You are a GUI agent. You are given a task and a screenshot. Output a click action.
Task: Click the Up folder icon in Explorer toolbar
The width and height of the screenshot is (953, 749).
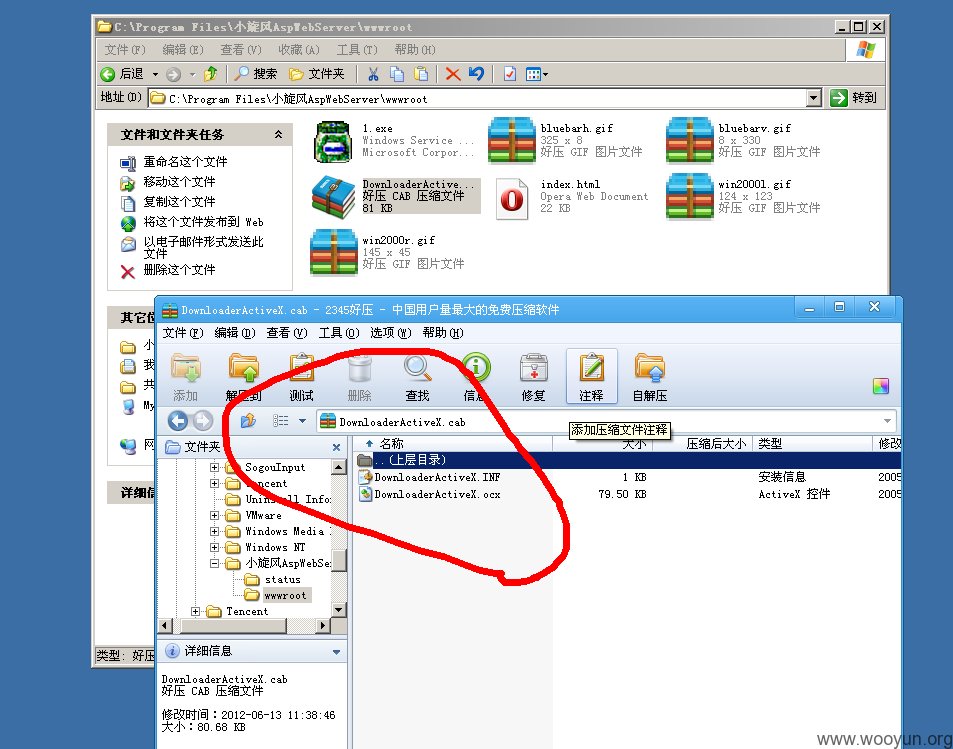point(210,74)
